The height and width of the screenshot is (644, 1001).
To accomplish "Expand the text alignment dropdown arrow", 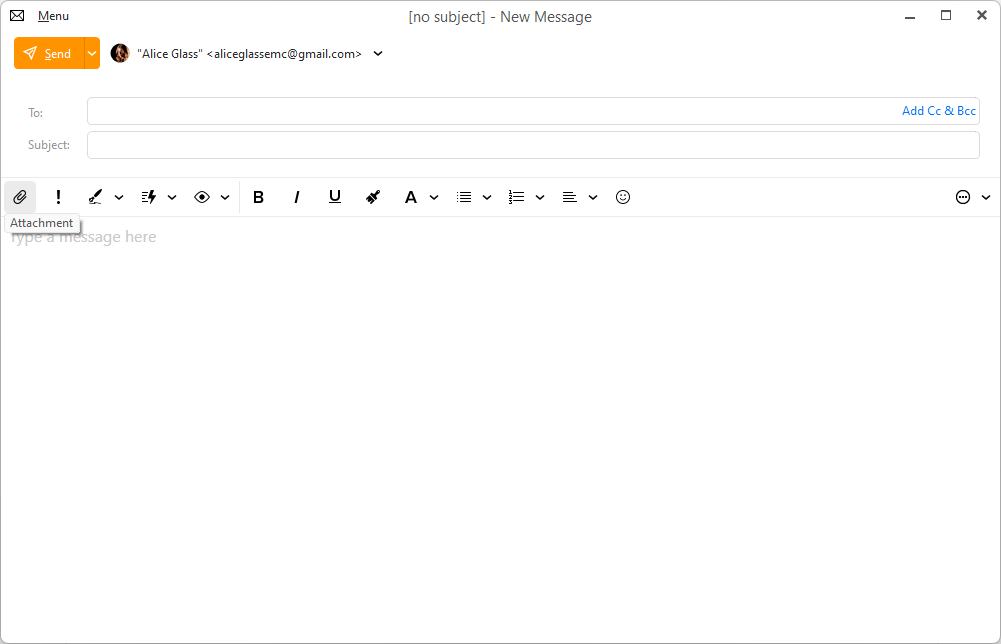I will tap(593, 197).
